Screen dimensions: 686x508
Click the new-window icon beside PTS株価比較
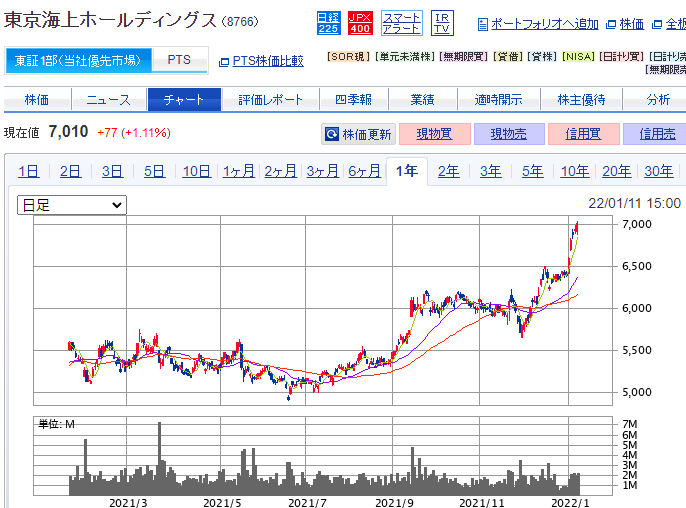pos(224,62)
